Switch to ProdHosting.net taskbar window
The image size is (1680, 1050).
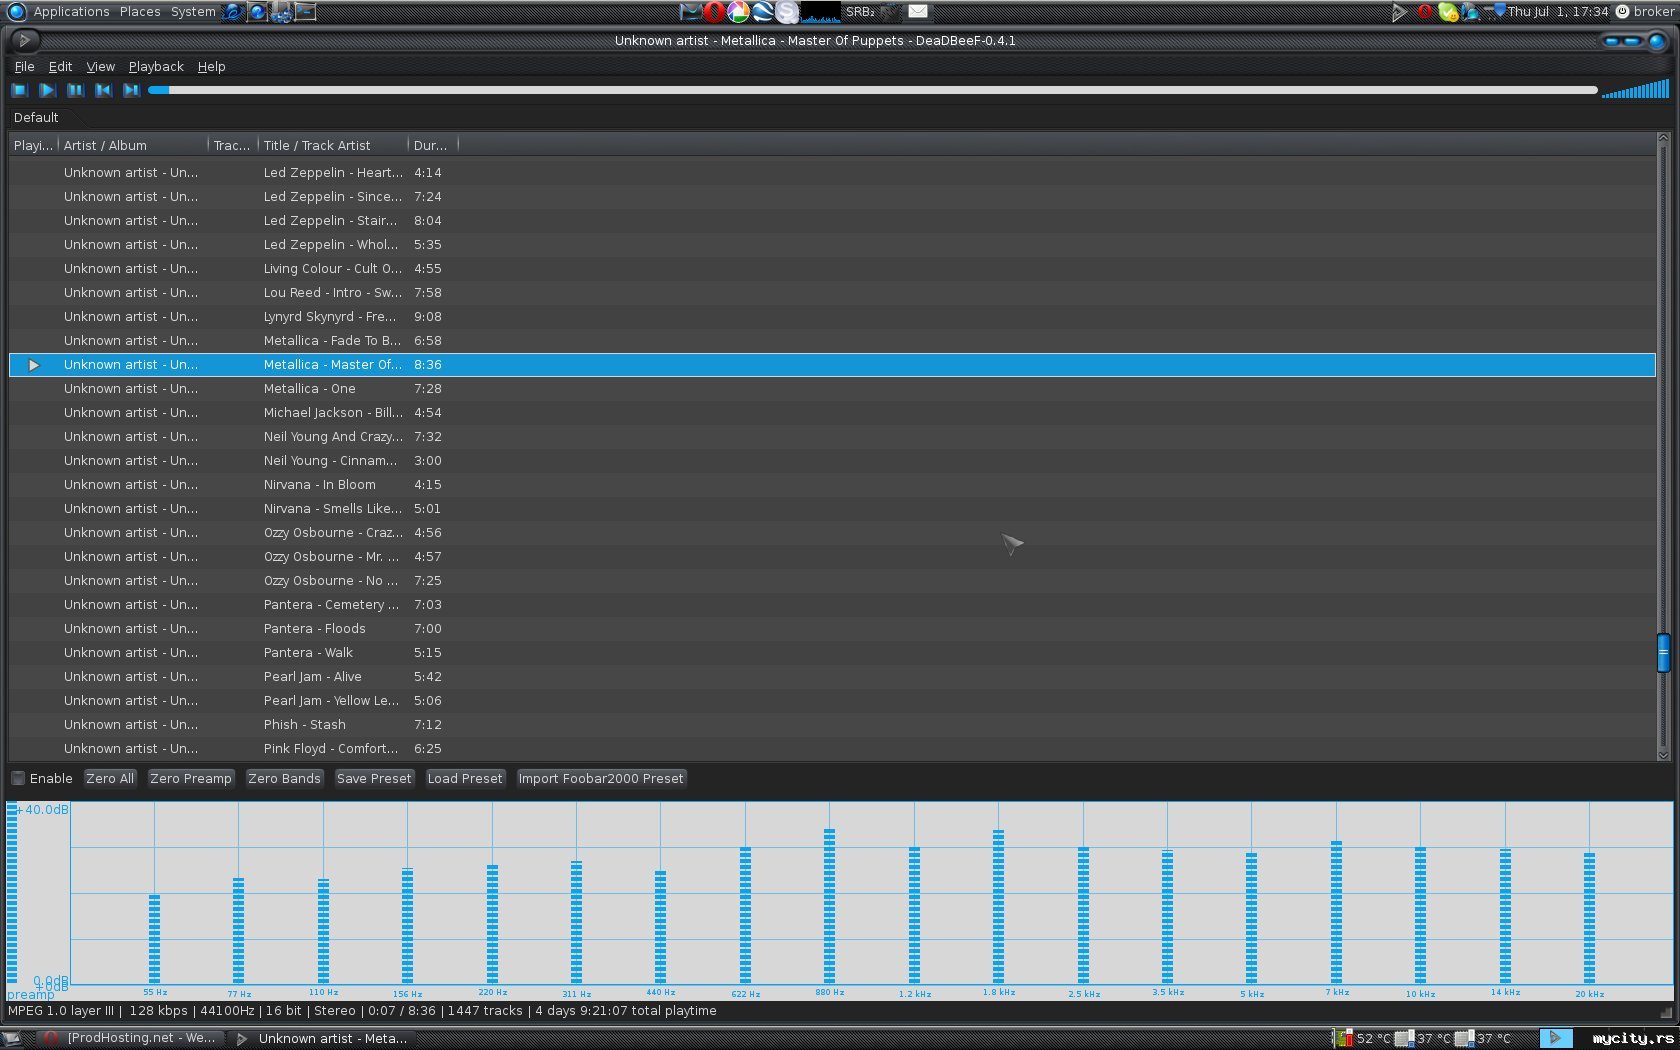[x=130, y=1038]
